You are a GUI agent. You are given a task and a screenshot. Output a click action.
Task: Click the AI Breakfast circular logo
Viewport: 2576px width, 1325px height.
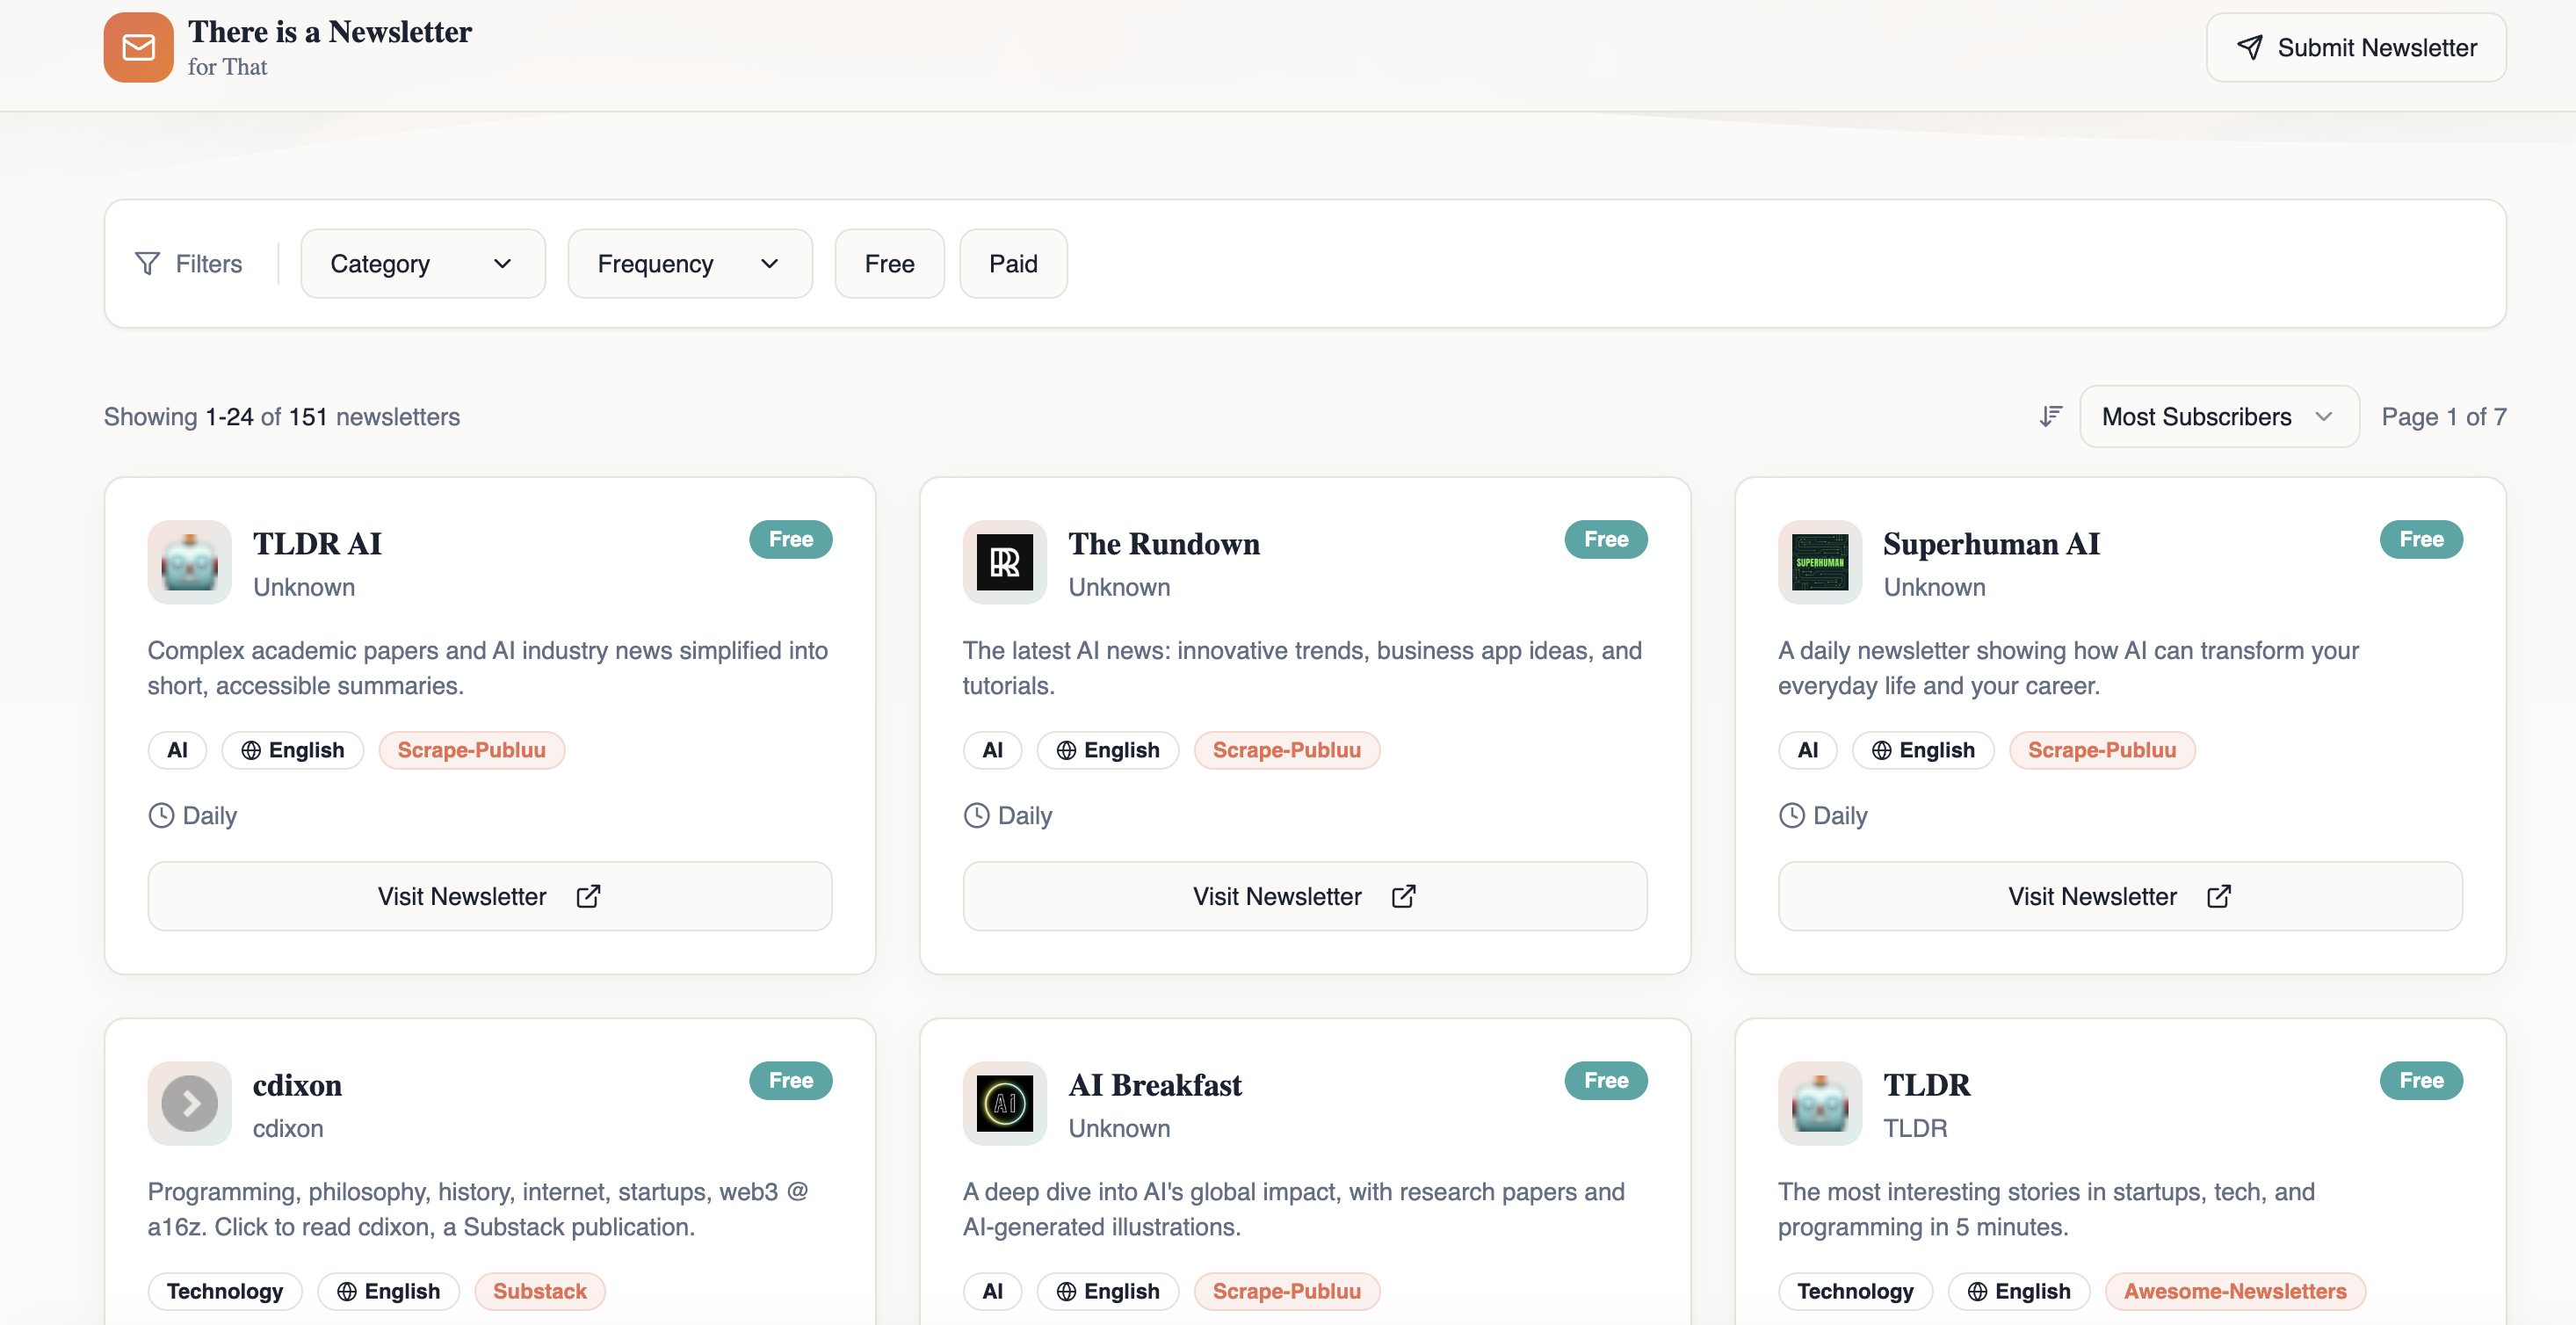click(1004, 1103)
